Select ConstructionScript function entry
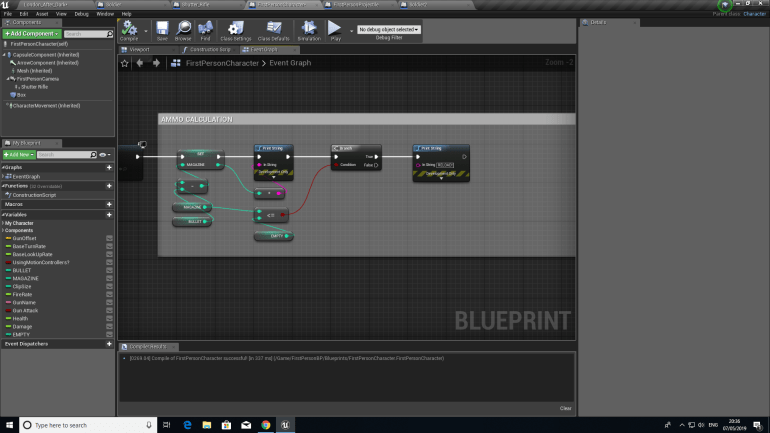This screenshot has height=433, width=770. pos(34,195)
